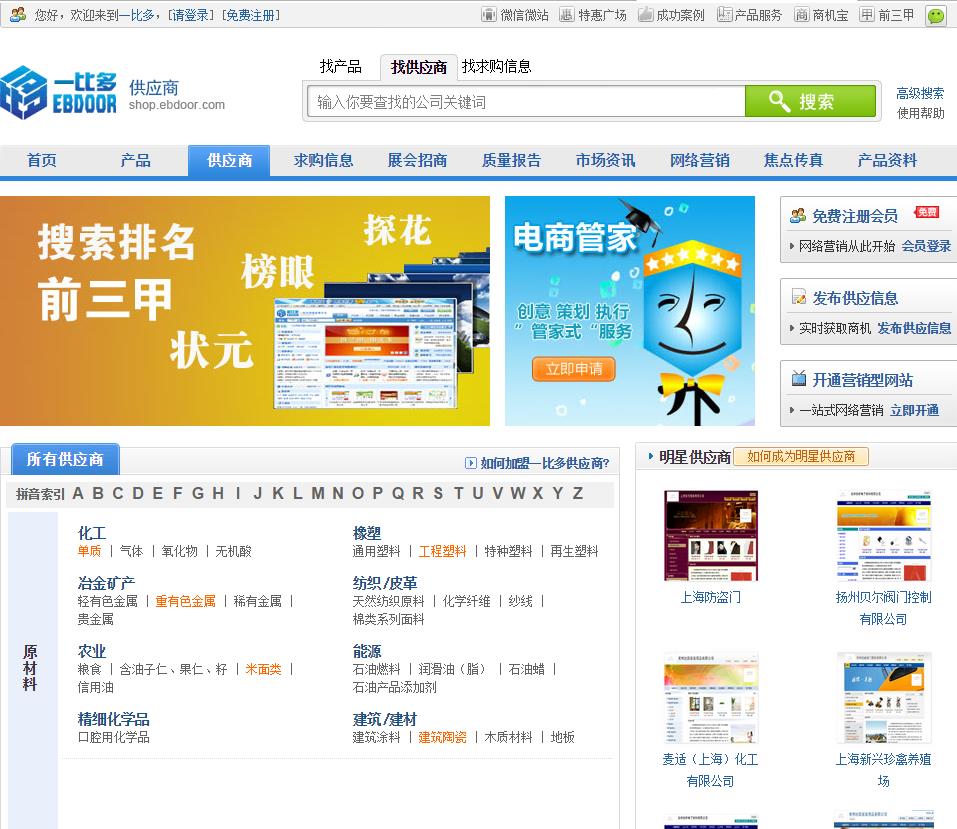
Task: Open 产品资料 in navigation bar
Action: (x=887, y=161)
